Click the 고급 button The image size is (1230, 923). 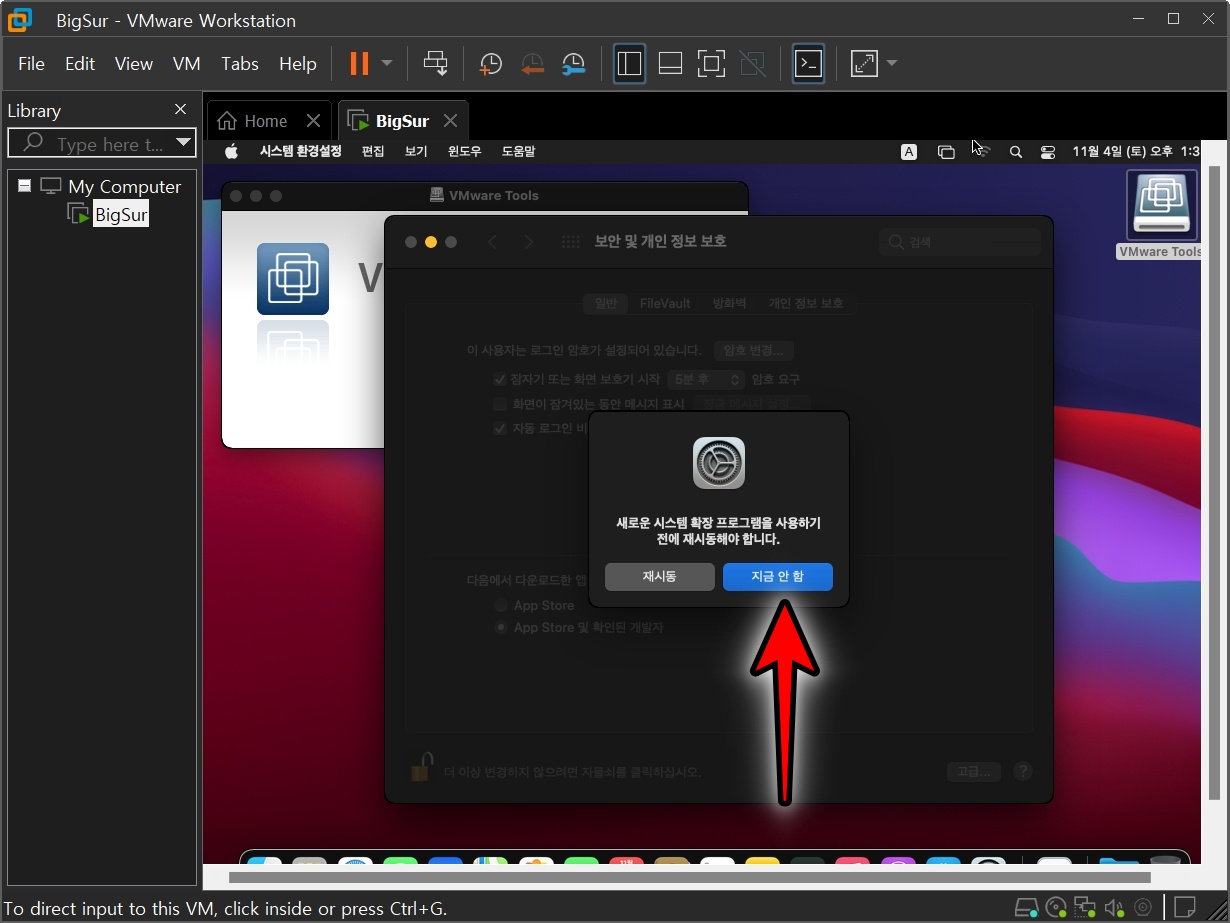973,771
